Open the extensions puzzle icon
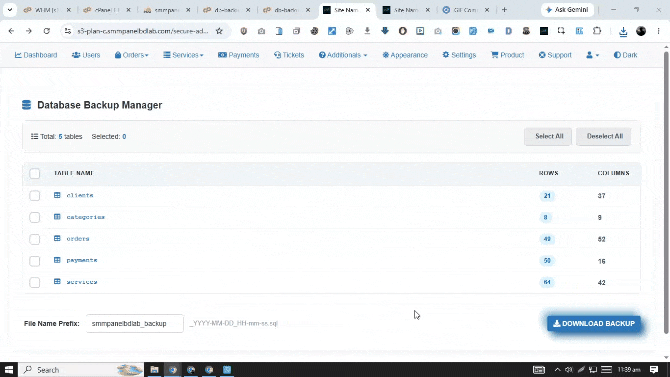Image resolution: width=670 pixels, height=377 pixels. point(597,31)
